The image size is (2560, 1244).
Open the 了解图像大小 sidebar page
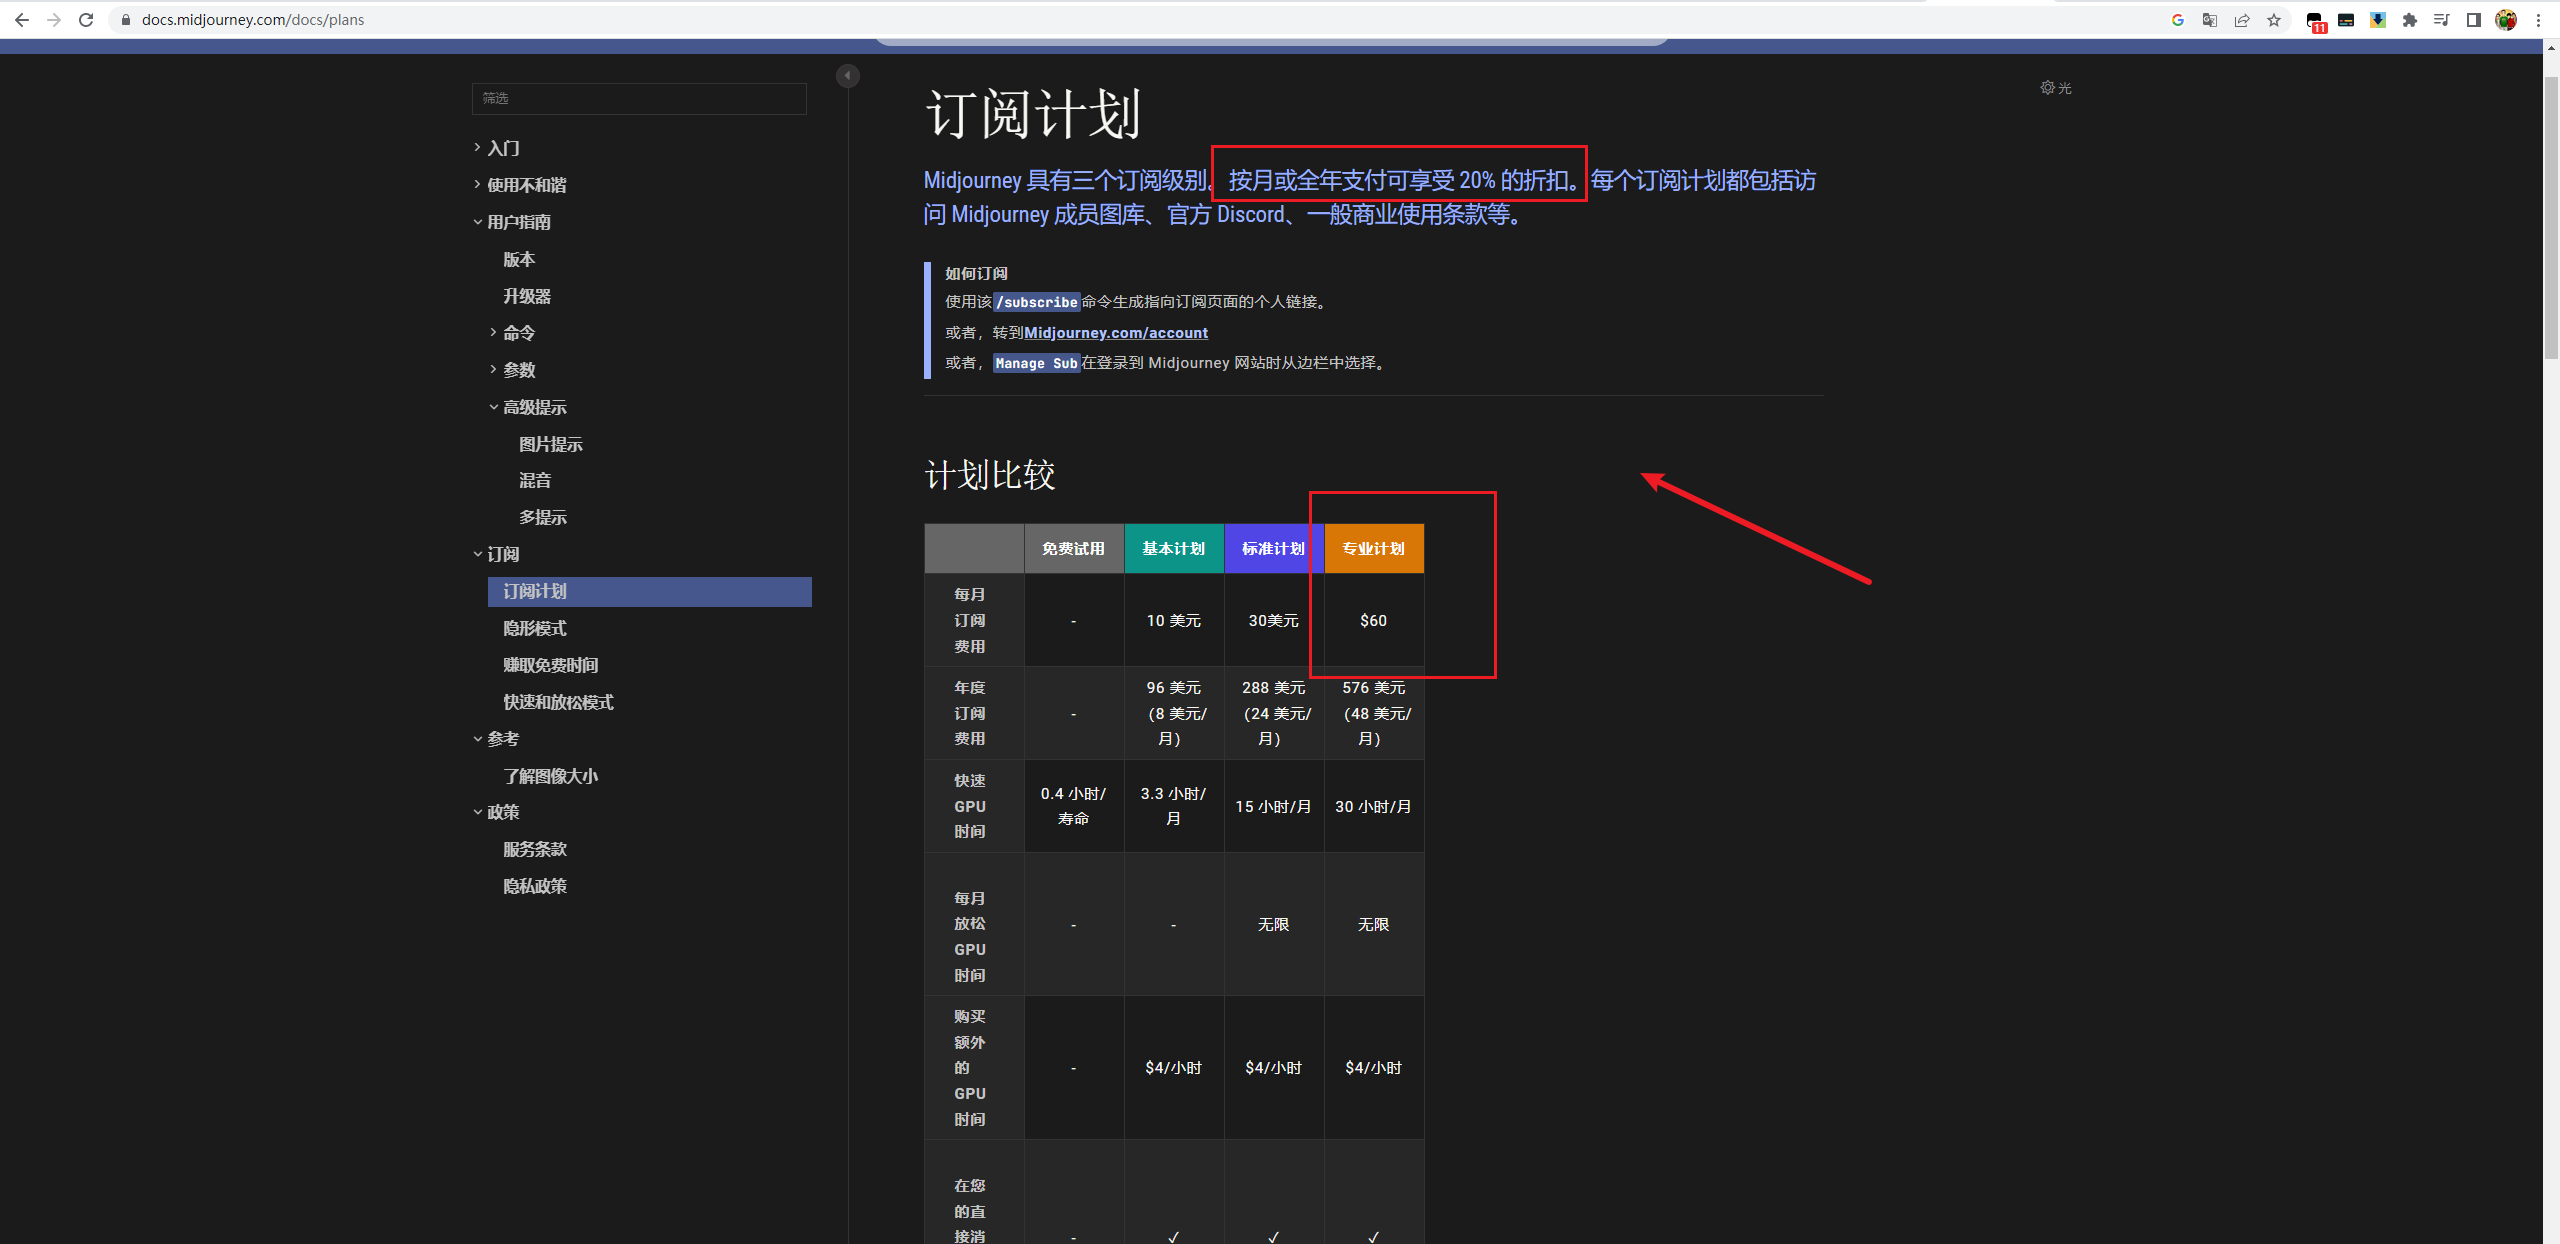tap(551, 776)
